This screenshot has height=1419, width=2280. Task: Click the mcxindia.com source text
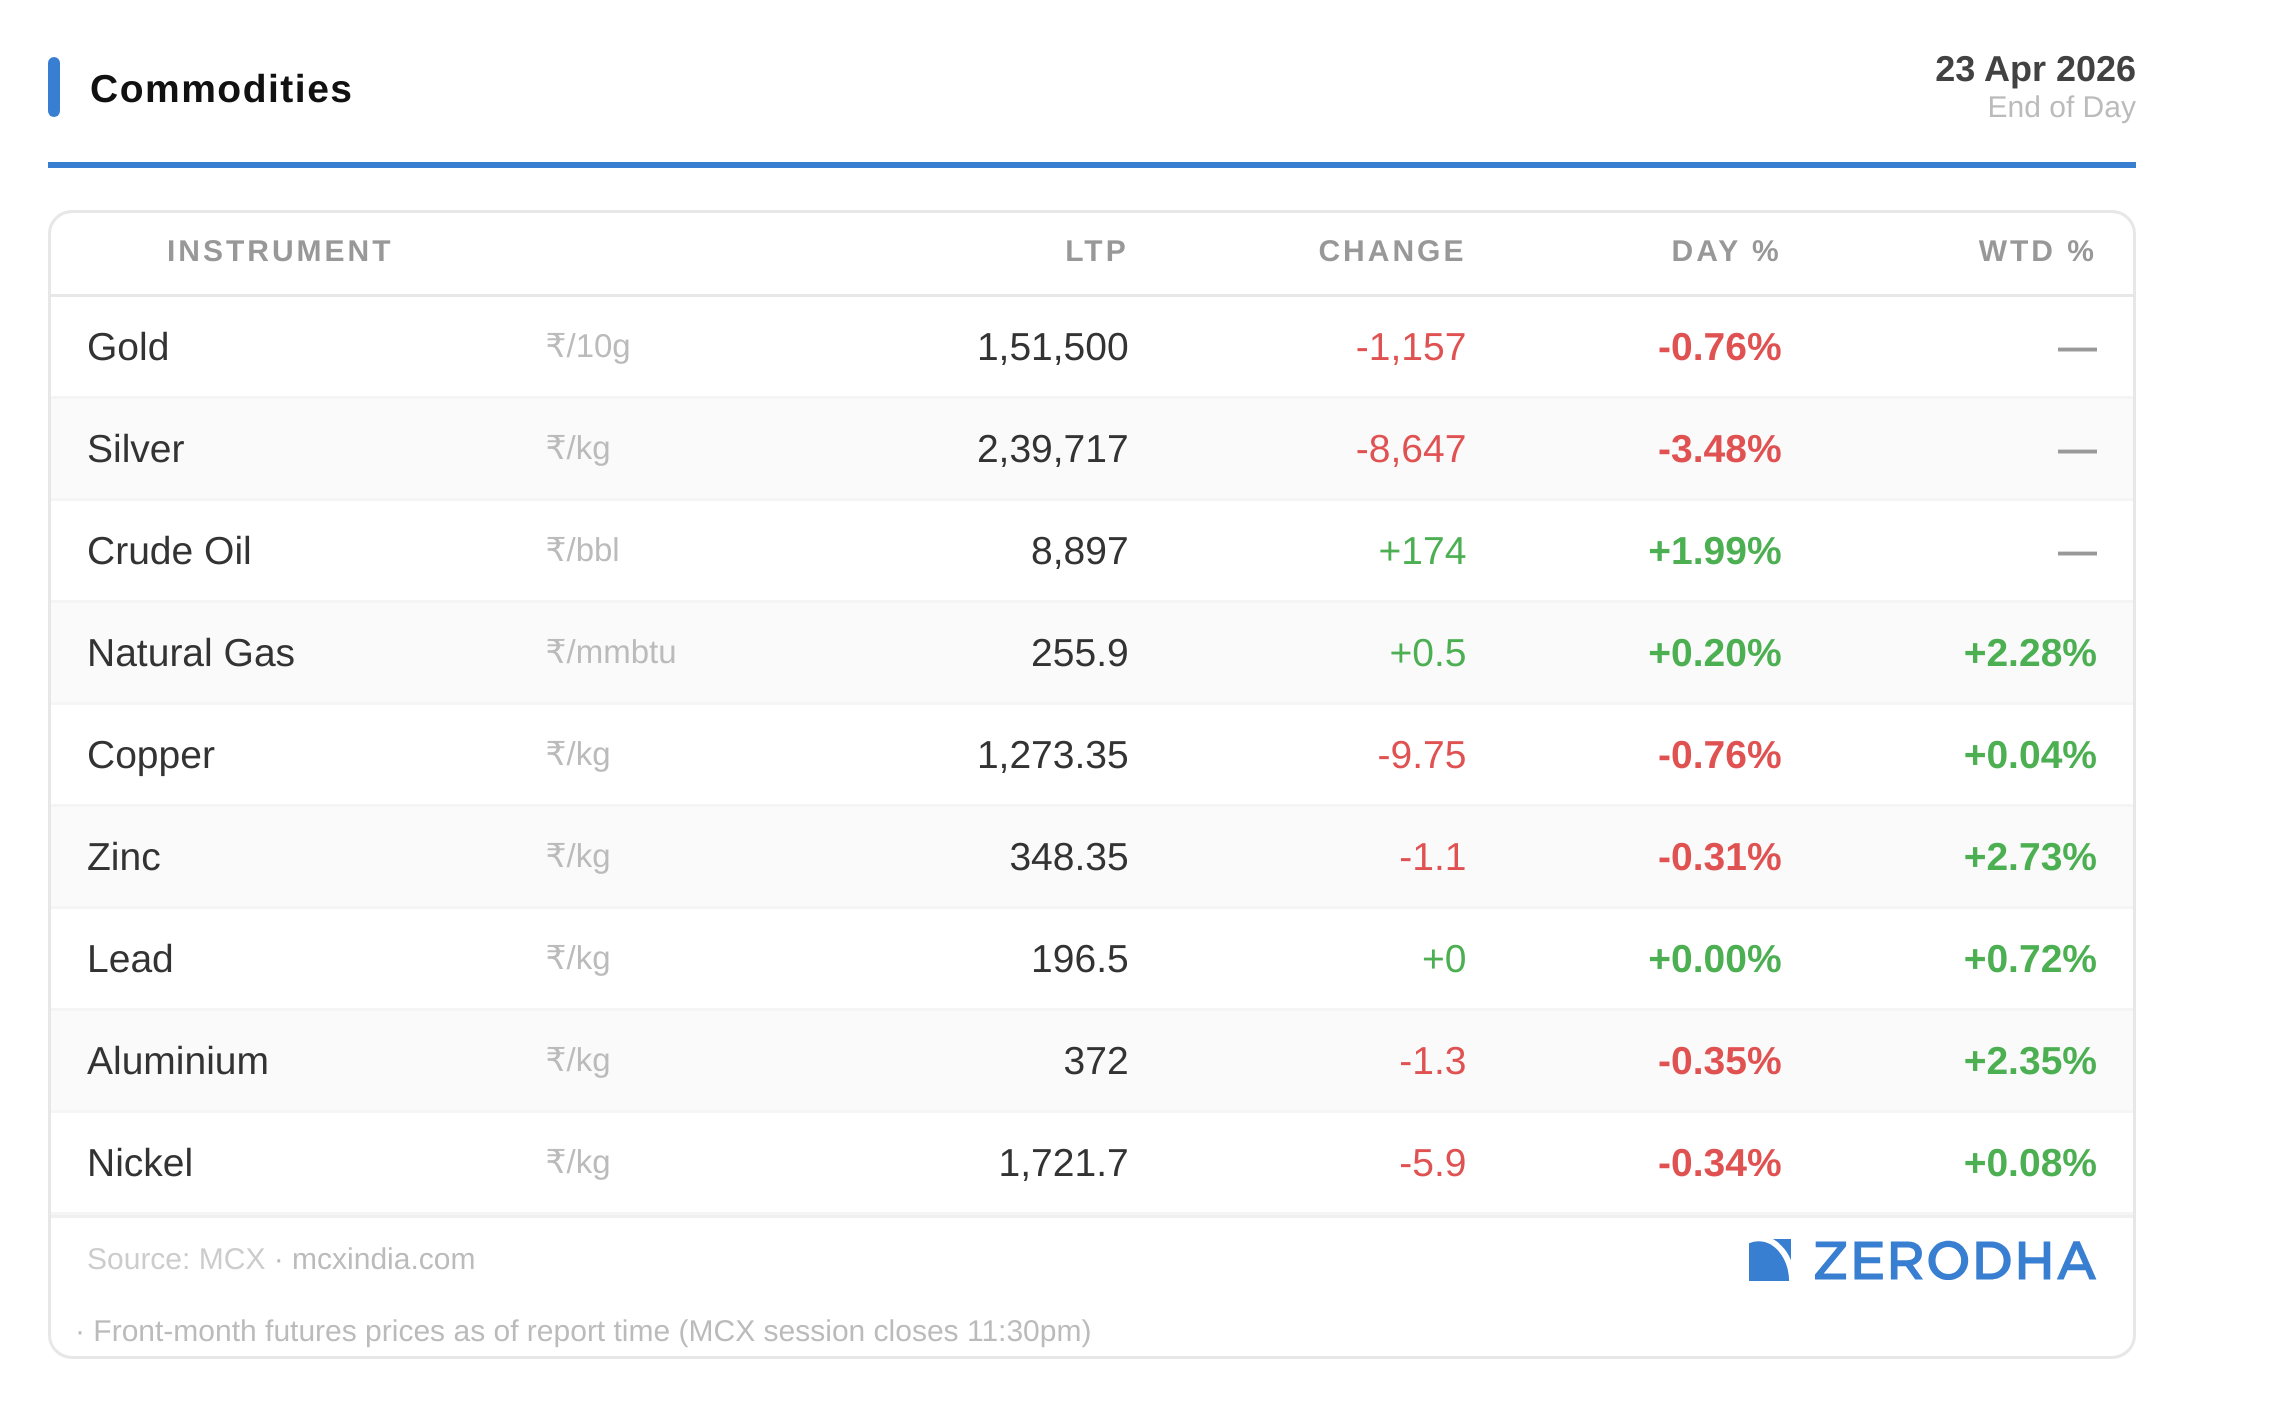(383, 1259)
